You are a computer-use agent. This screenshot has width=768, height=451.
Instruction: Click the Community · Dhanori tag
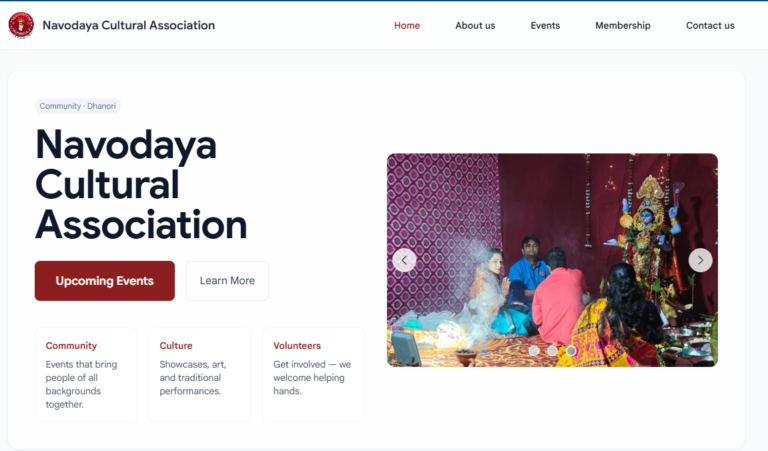78,106
